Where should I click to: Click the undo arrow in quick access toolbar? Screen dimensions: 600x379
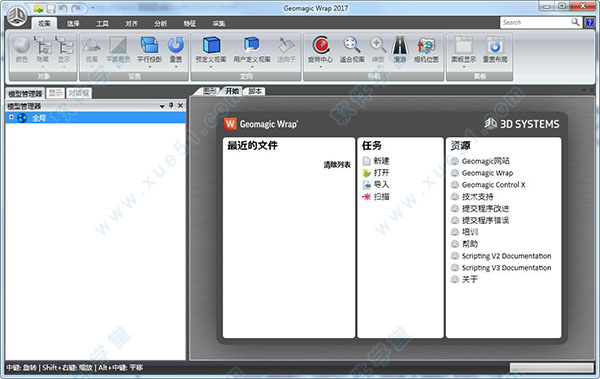[63, 8]
